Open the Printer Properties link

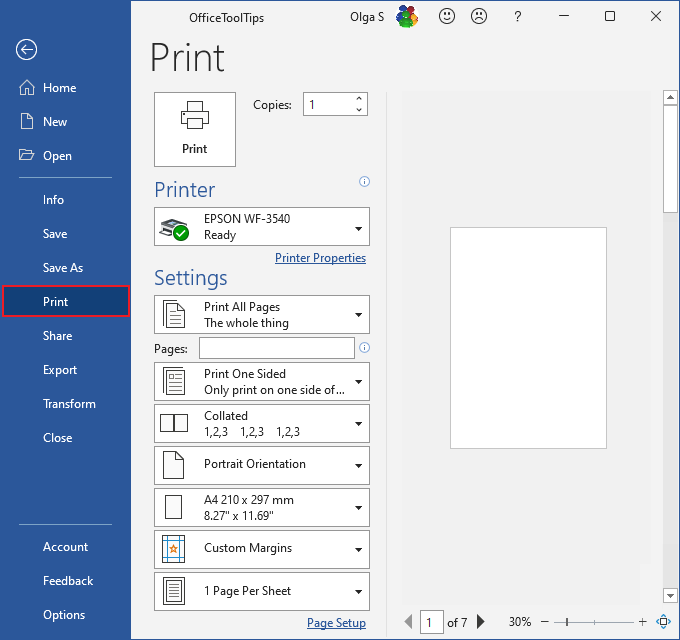coord(320,258)
